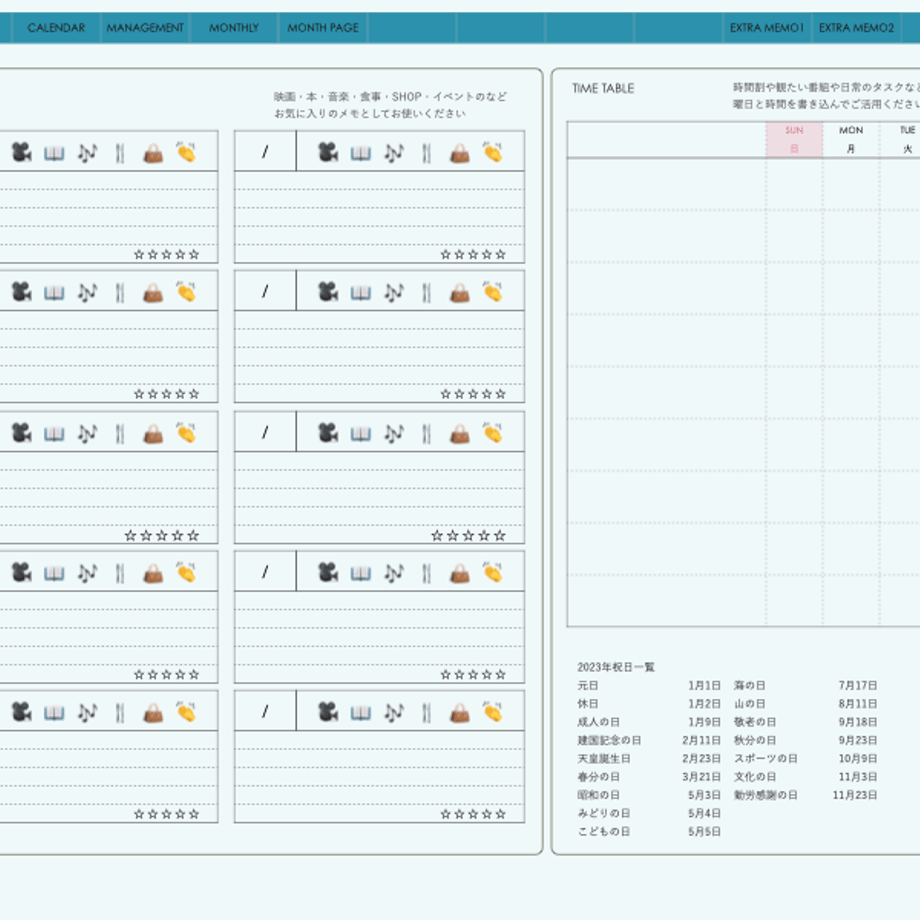
Task: Click date slash field of first right-column card
Action: pos(265,151)
